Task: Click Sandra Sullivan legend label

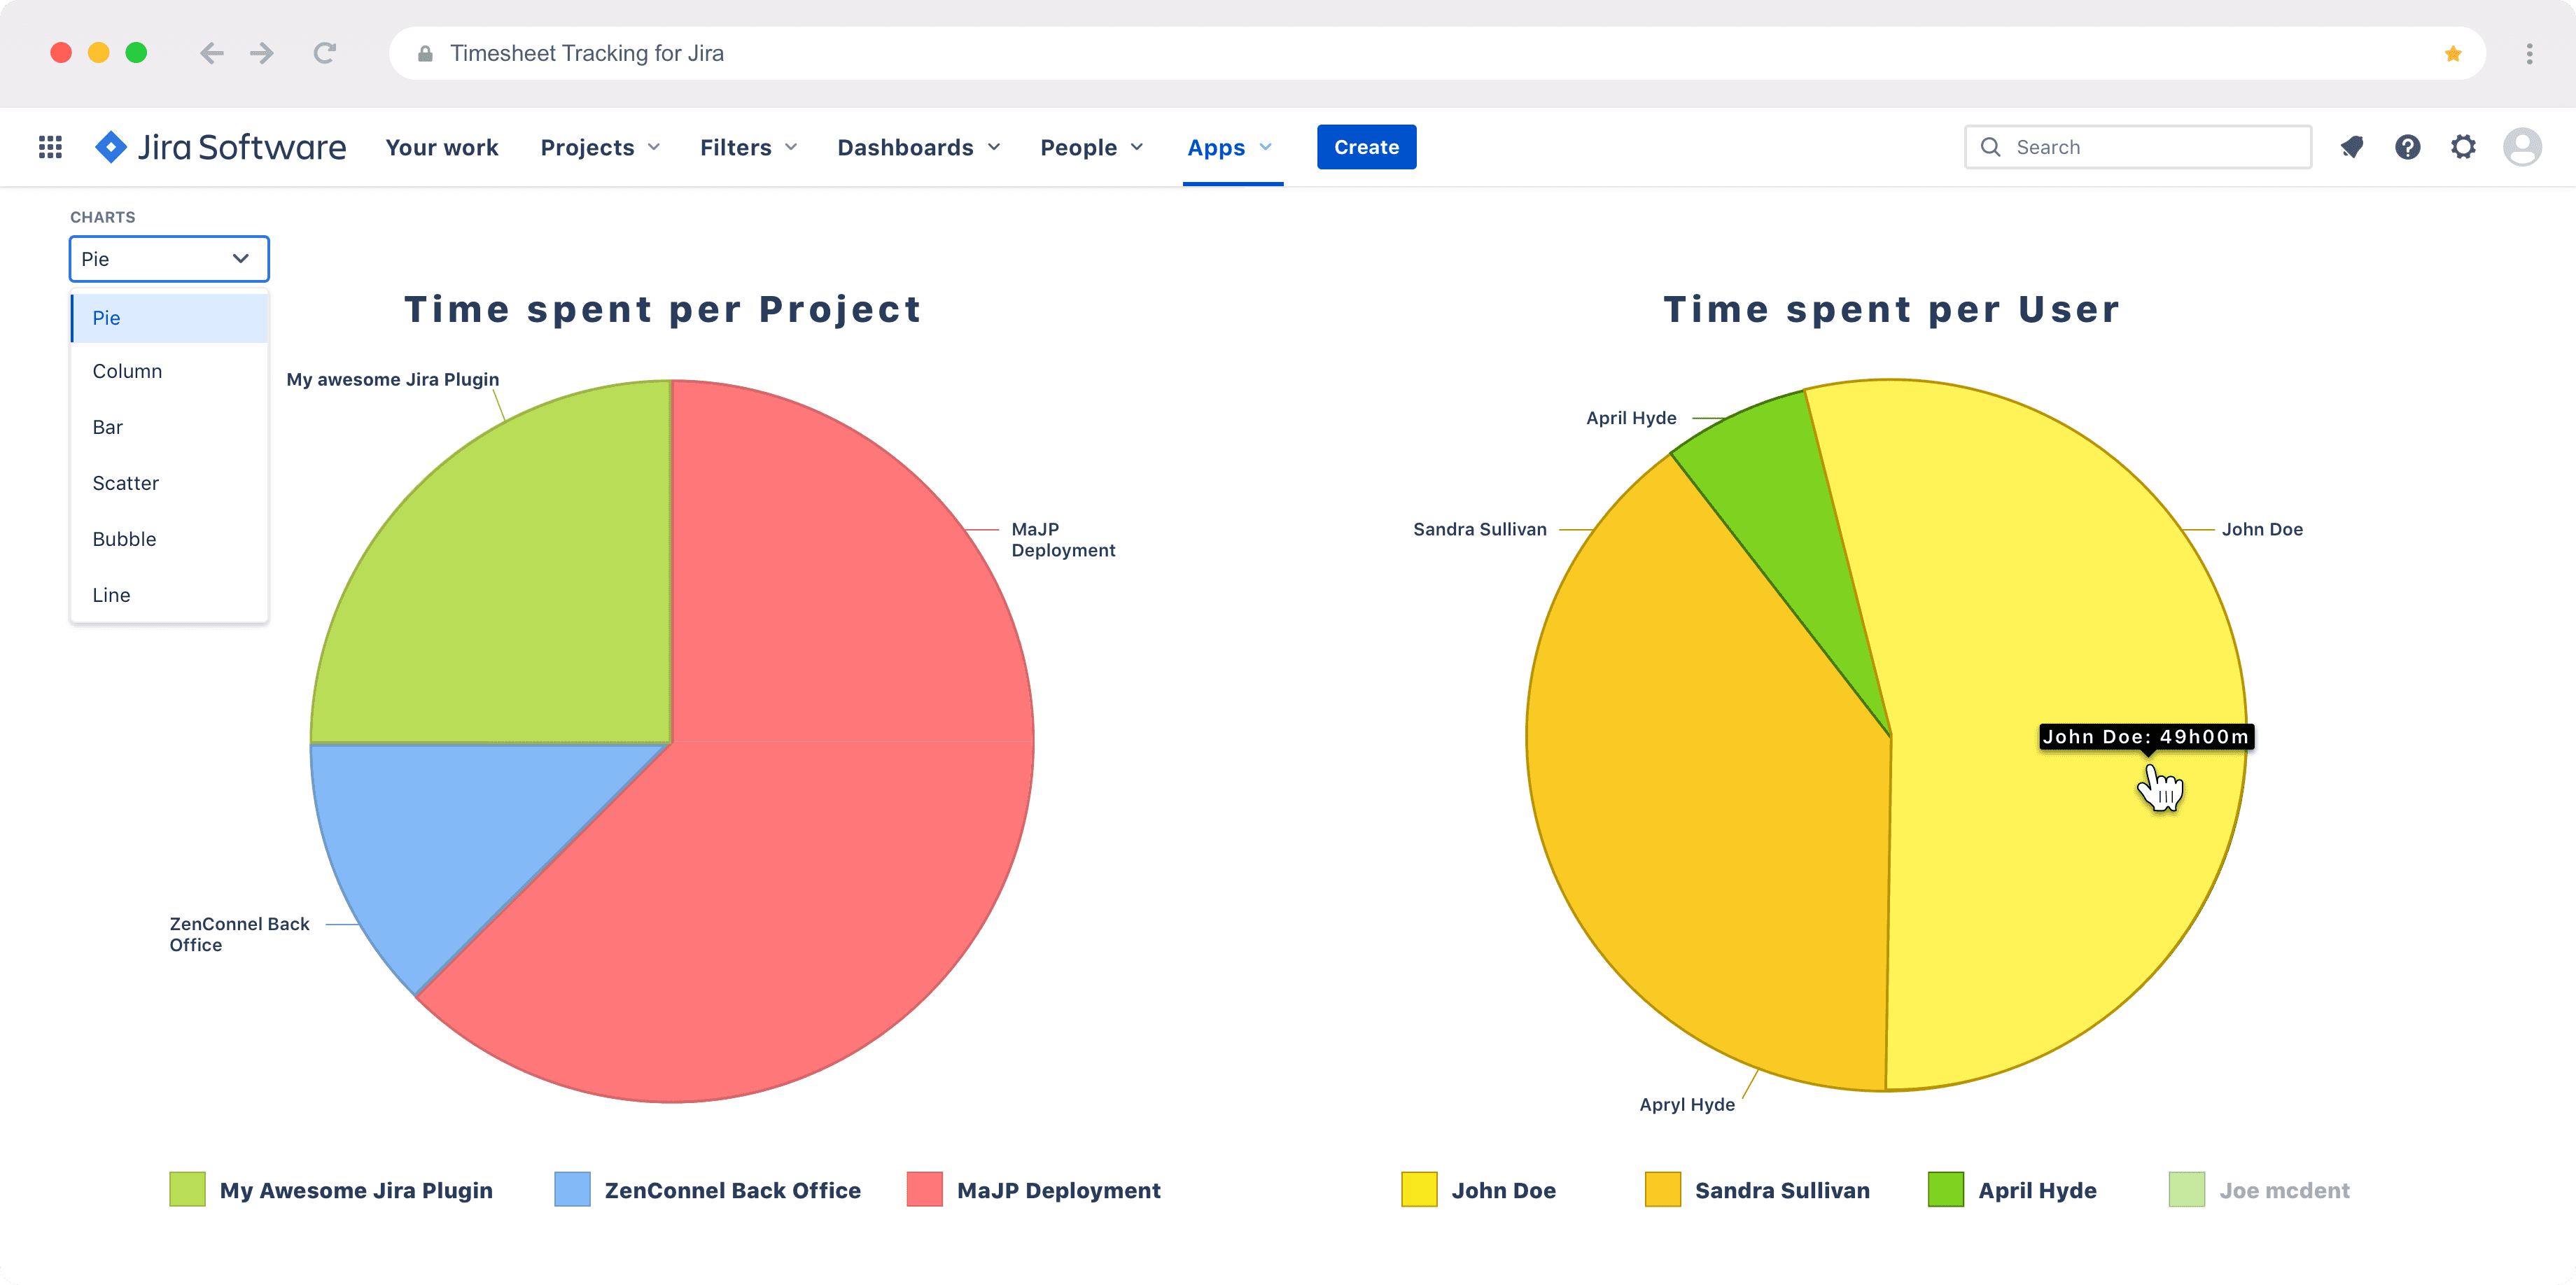Action: click(1782, 1191)
